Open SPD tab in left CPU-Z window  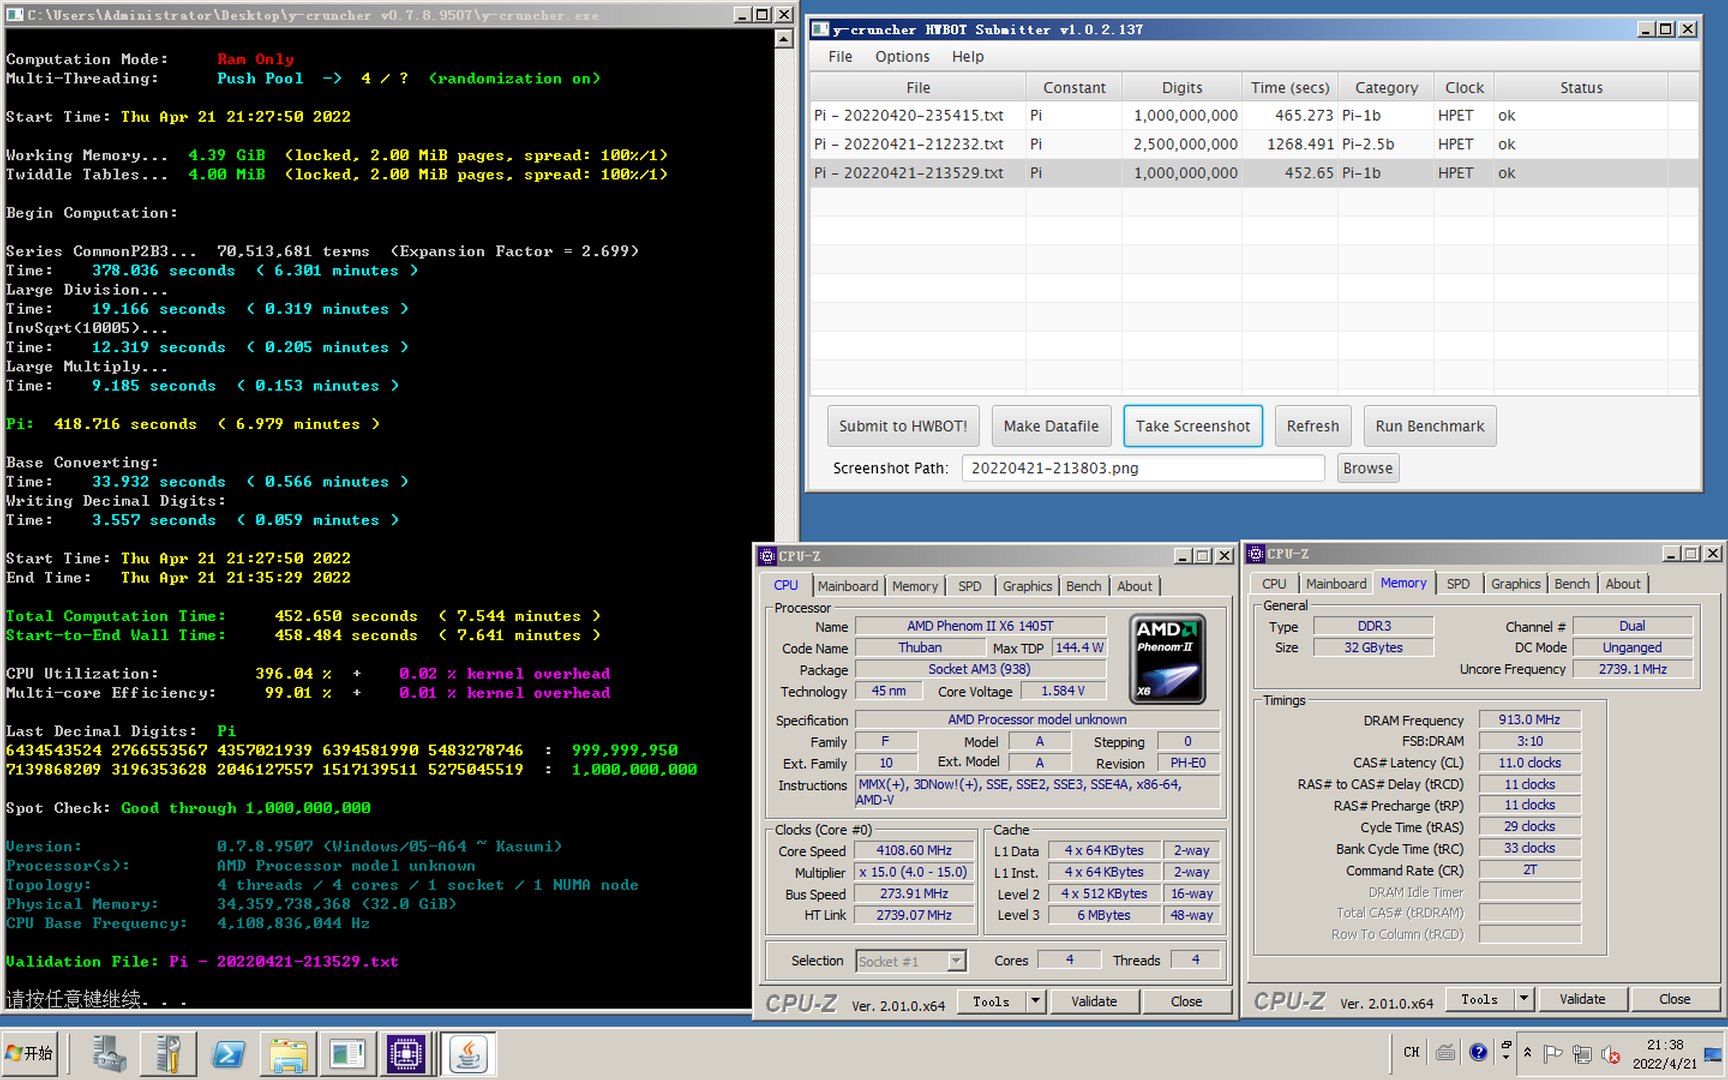coord(969,586)
